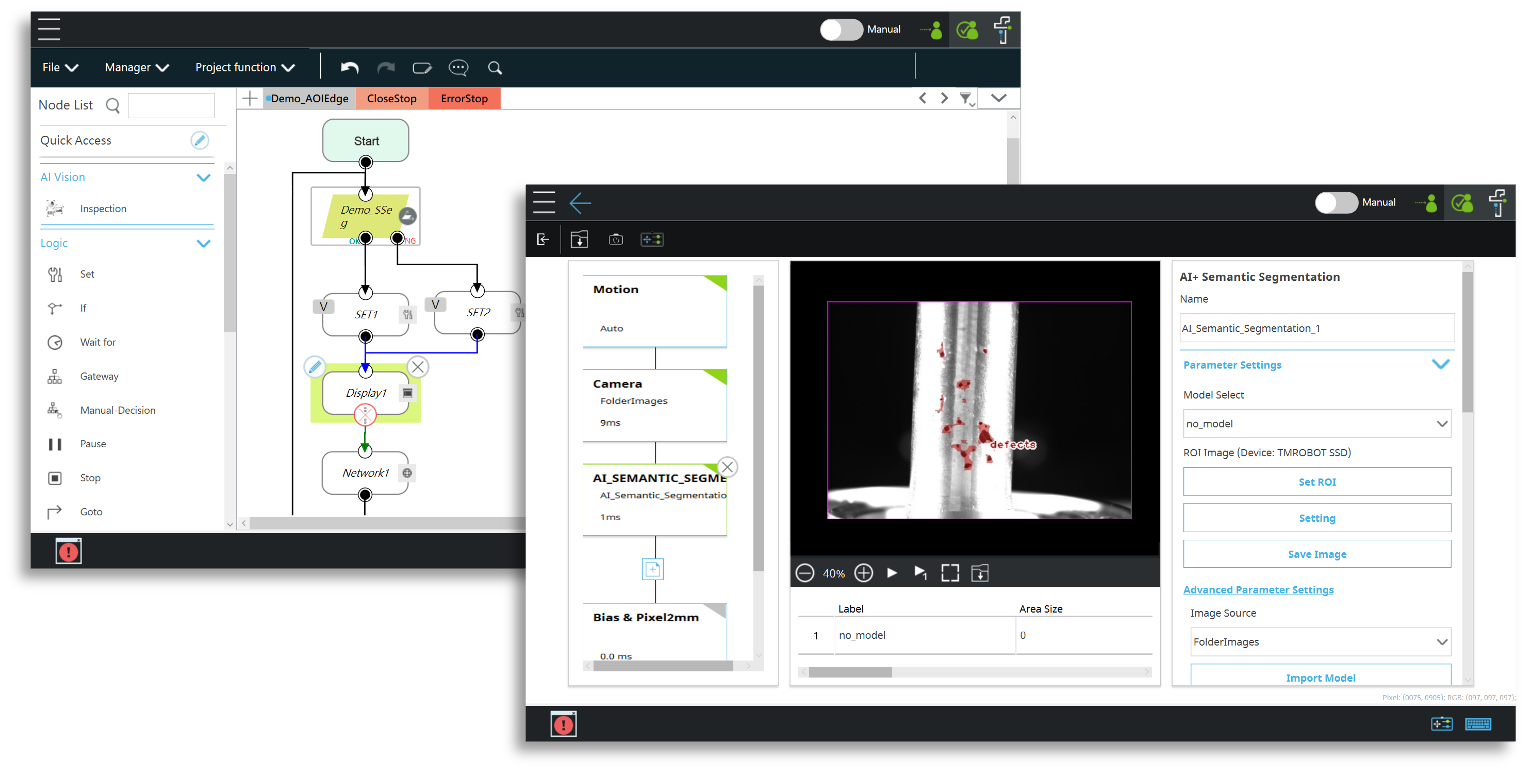Open the File menu
The width and height of the screenshot is (1526, 774).
pos(60,68)
